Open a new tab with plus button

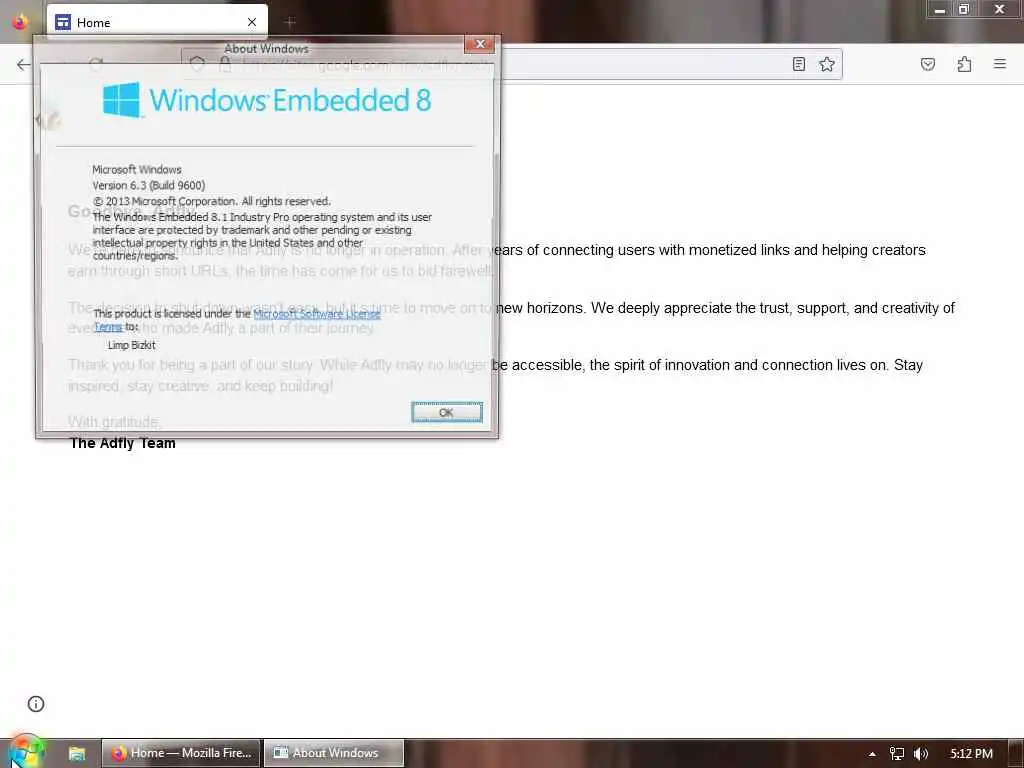tap(290, 22)
